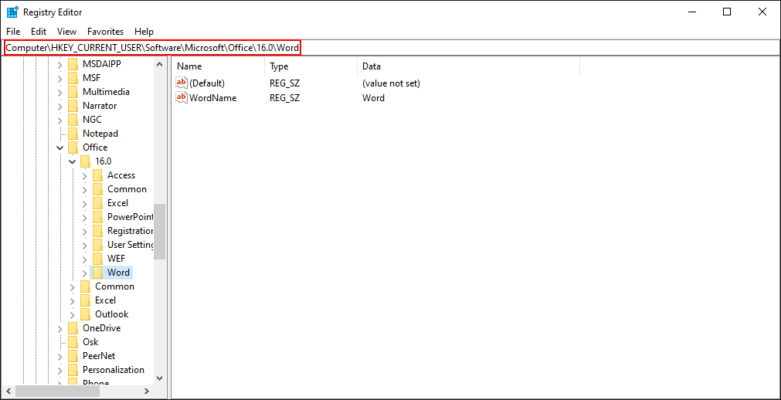
Task: Select the Notepad folder icon
Action: 73,133
